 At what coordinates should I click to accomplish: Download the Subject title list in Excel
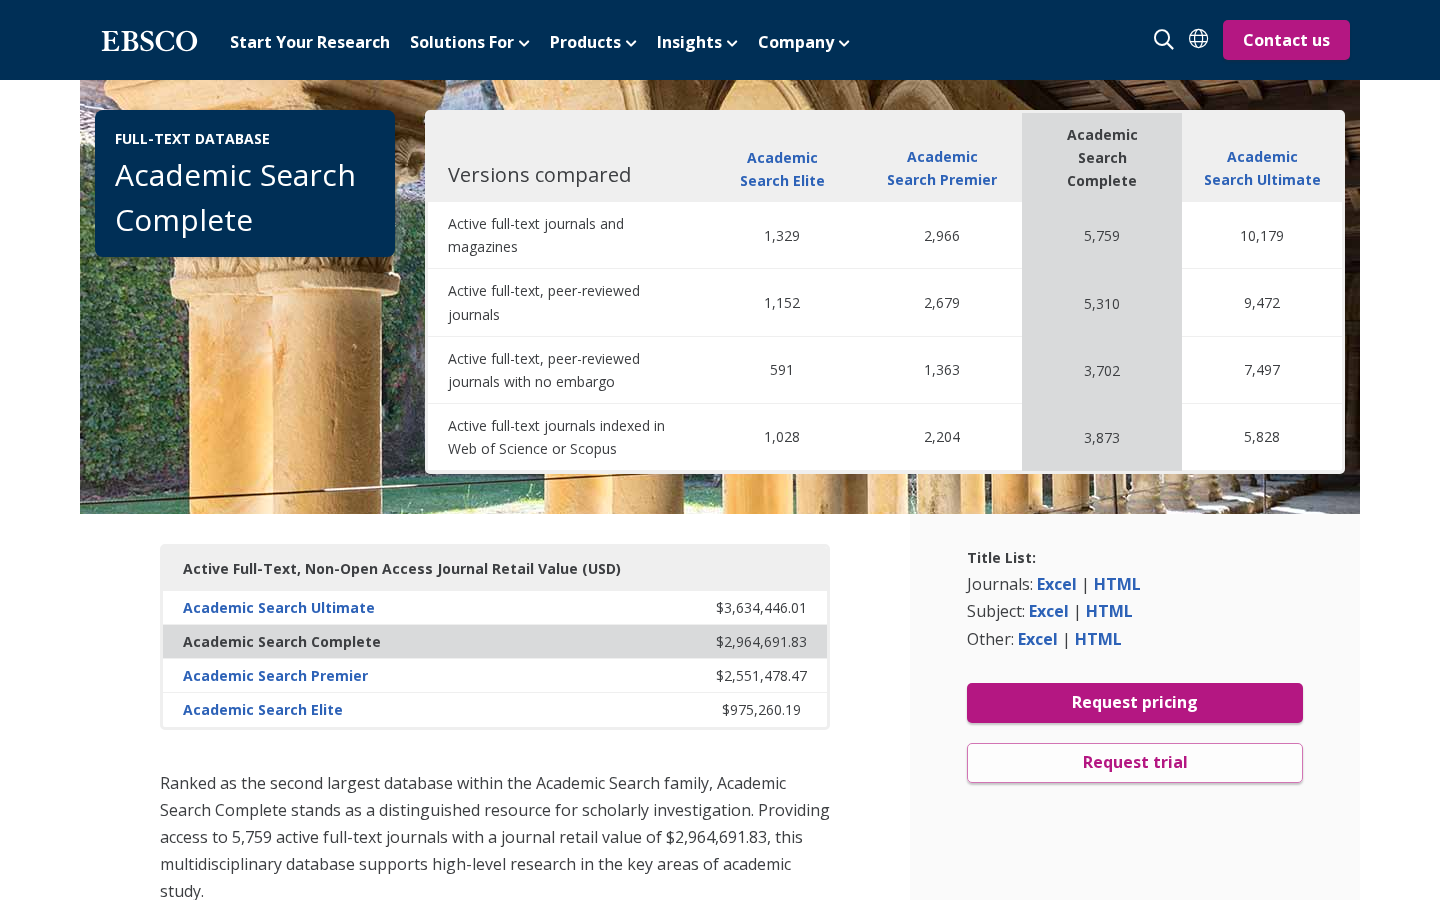pos(1048,611)
